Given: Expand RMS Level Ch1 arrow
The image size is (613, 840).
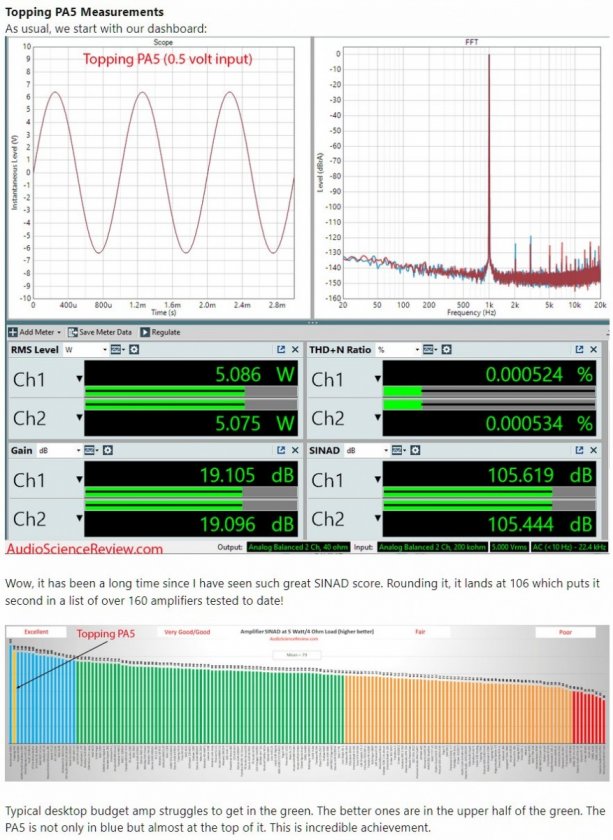Looking at the screenshot, I should (79, 379).
